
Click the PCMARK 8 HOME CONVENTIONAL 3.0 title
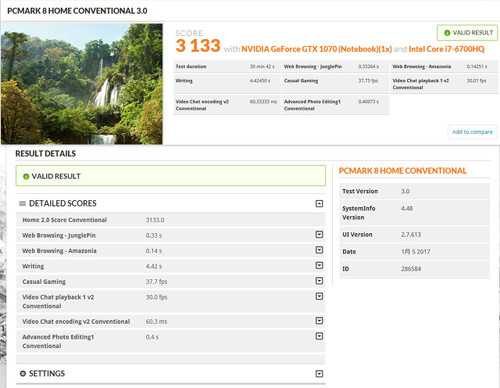click(77, 11)
